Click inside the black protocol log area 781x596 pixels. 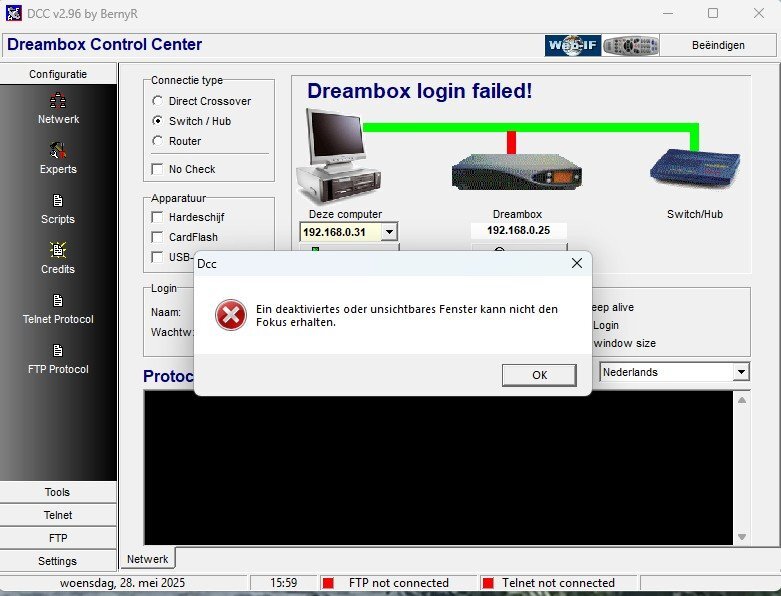438,470
